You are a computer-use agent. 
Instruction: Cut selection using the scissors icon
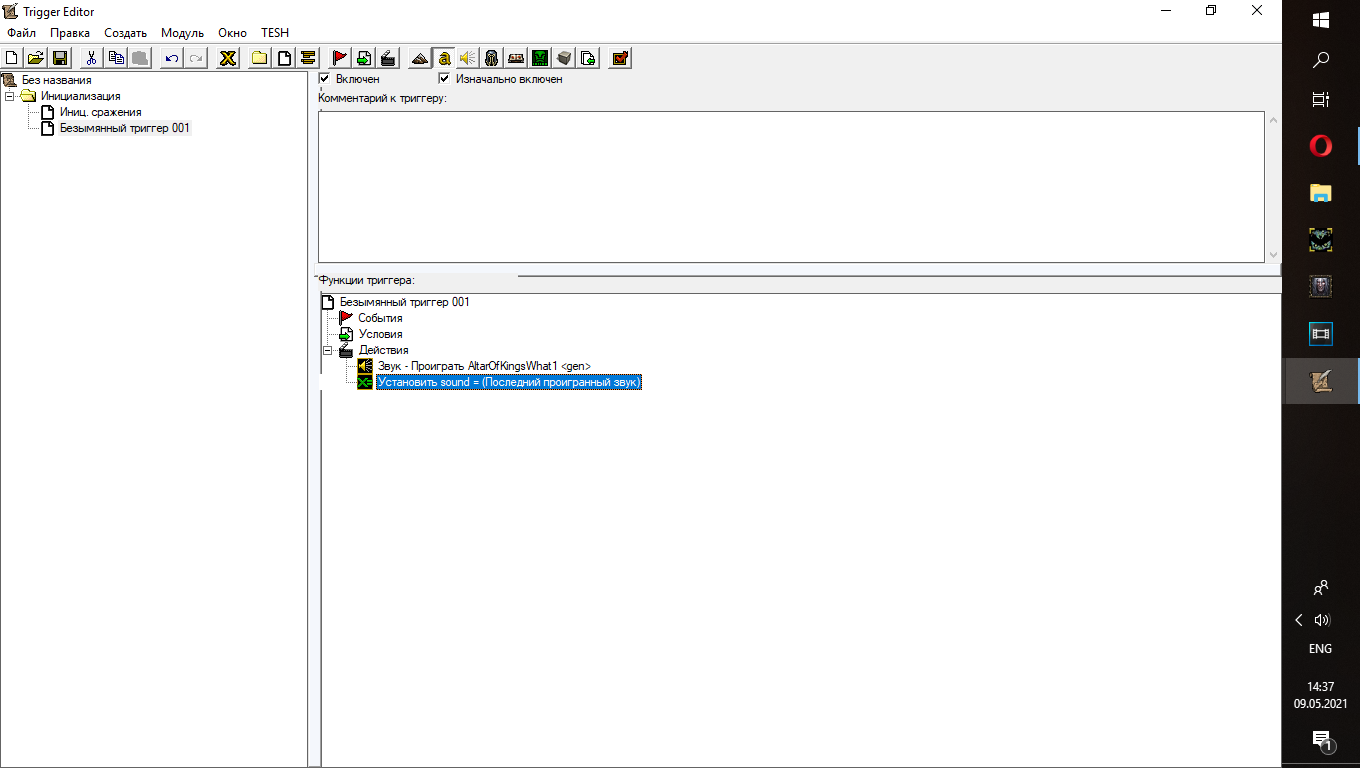(x=92, y=58)
